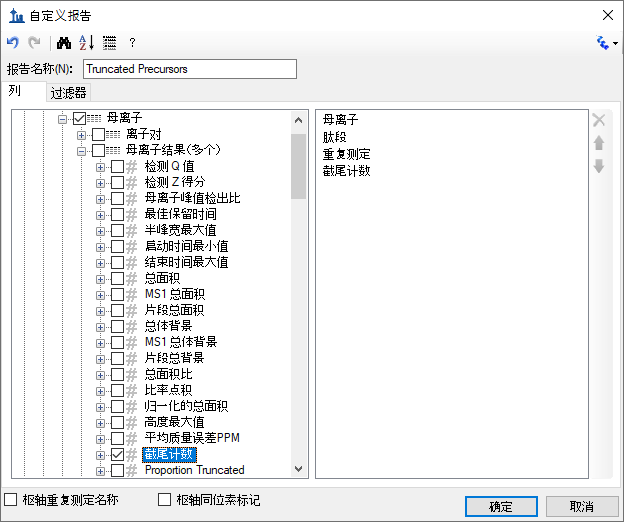
Task: Switch to the 过滤器 tab
Action: click(68, 93)
